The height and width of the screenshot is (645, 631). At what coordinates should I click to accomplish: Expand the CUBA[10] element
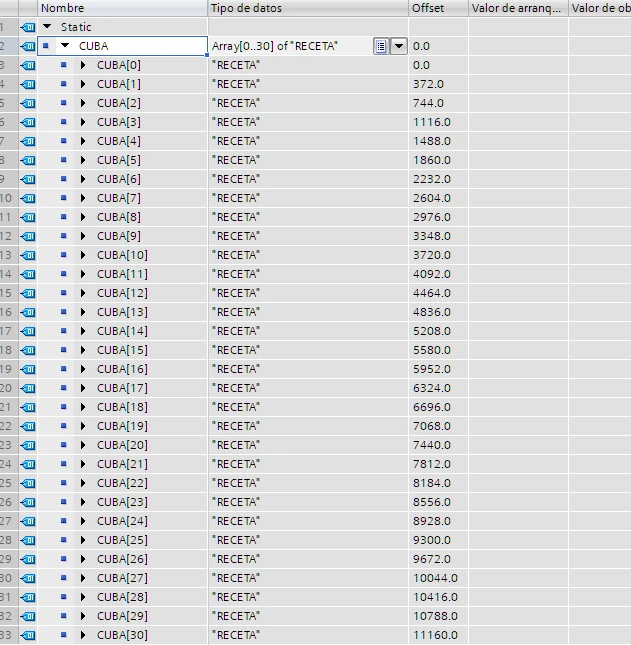point(83,255)
